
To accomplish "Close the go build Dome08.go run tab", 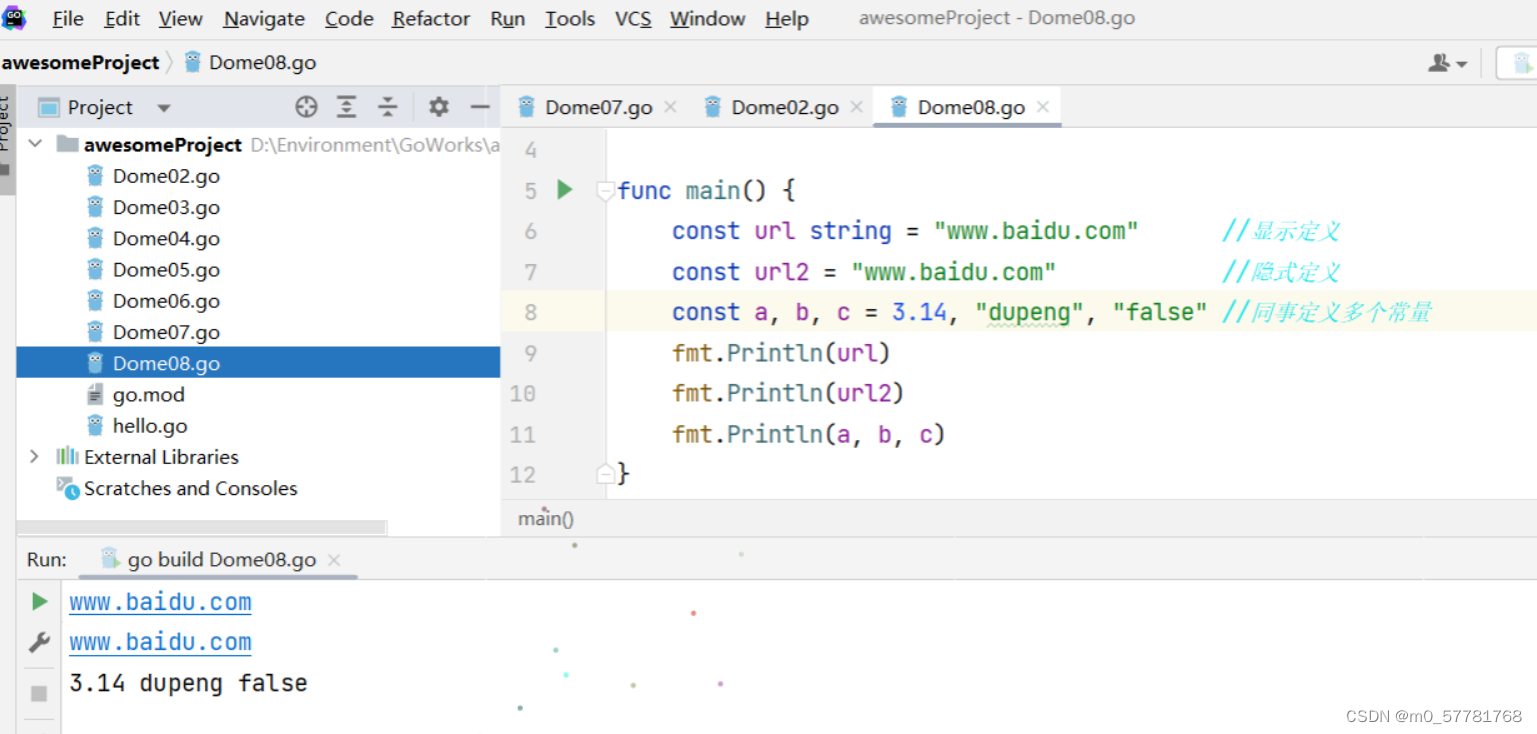I will (x=334, y=560).
